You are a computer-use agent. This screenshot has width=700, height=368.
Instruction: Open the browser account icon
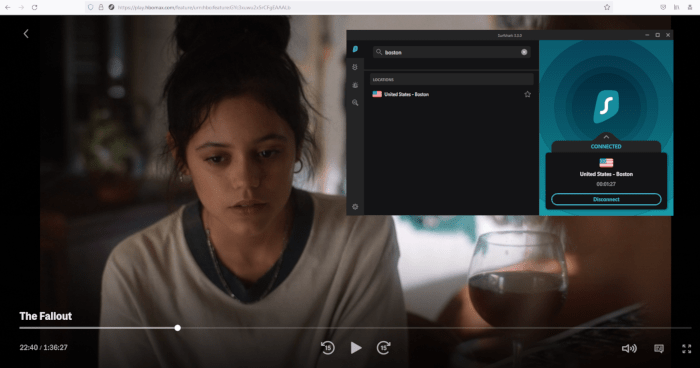click(x=690, y=7)
